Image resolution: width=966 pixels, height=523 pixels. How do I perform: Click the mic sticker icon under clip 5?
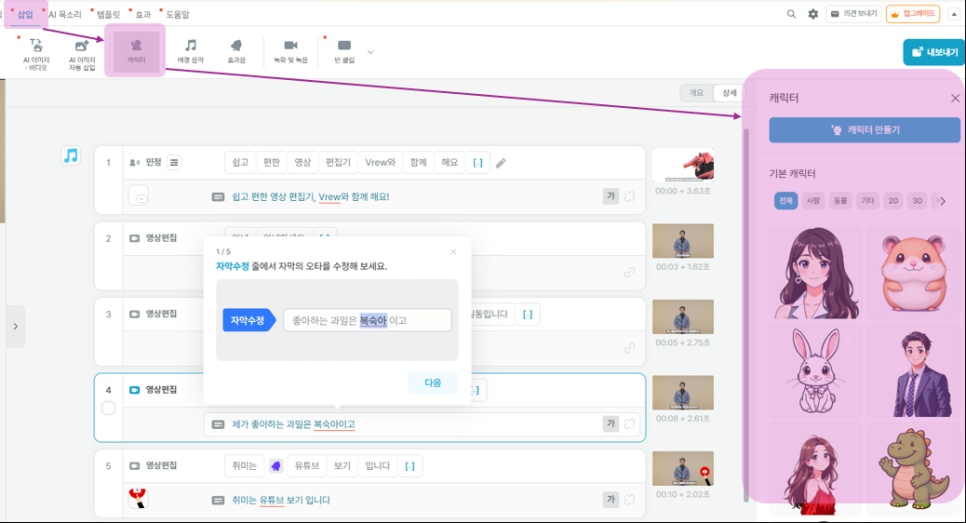tap(139, 498)
